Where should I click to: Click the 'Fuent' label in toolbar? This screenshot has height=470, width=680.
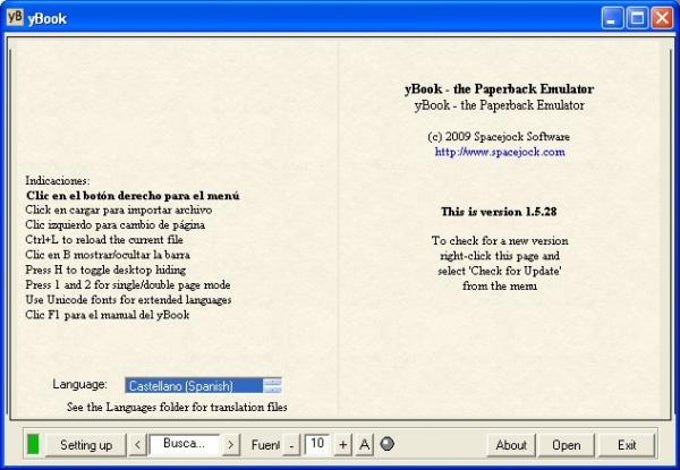(265, 445)
